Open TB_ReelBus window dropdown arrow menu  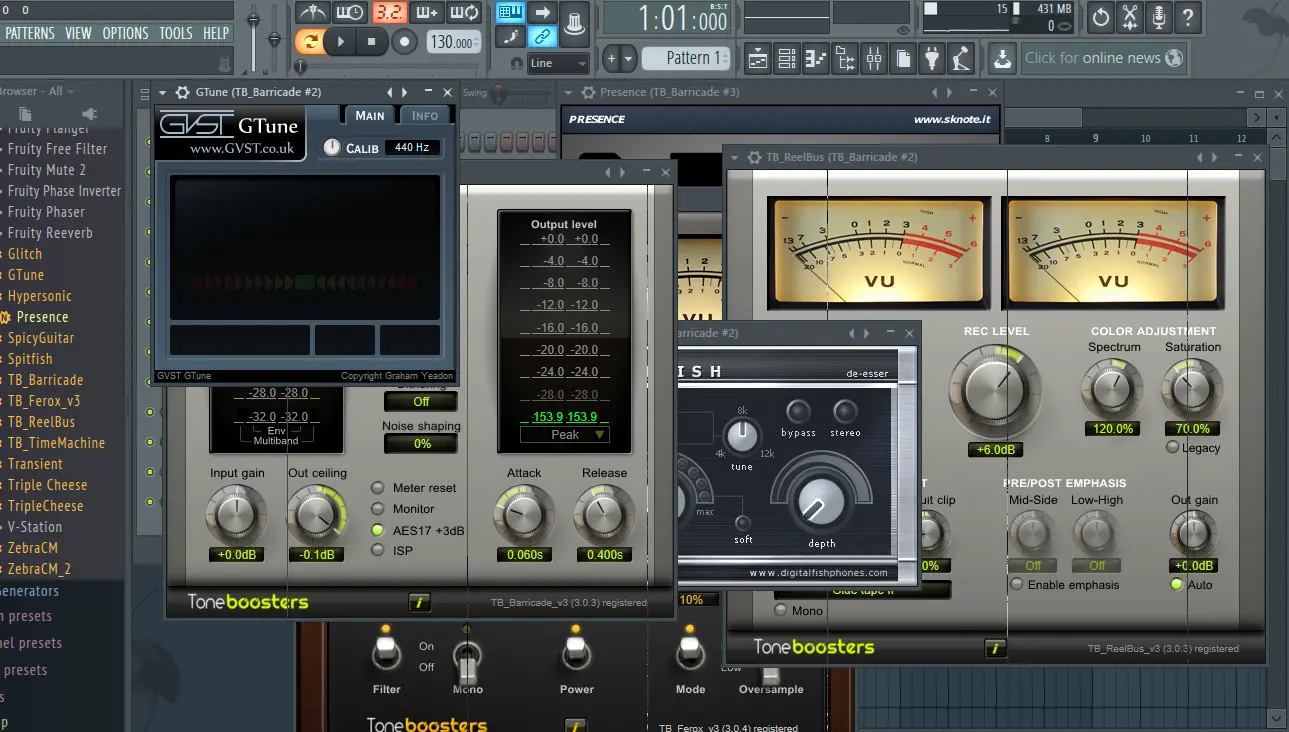pyautogui.click(x=734, y=157)
